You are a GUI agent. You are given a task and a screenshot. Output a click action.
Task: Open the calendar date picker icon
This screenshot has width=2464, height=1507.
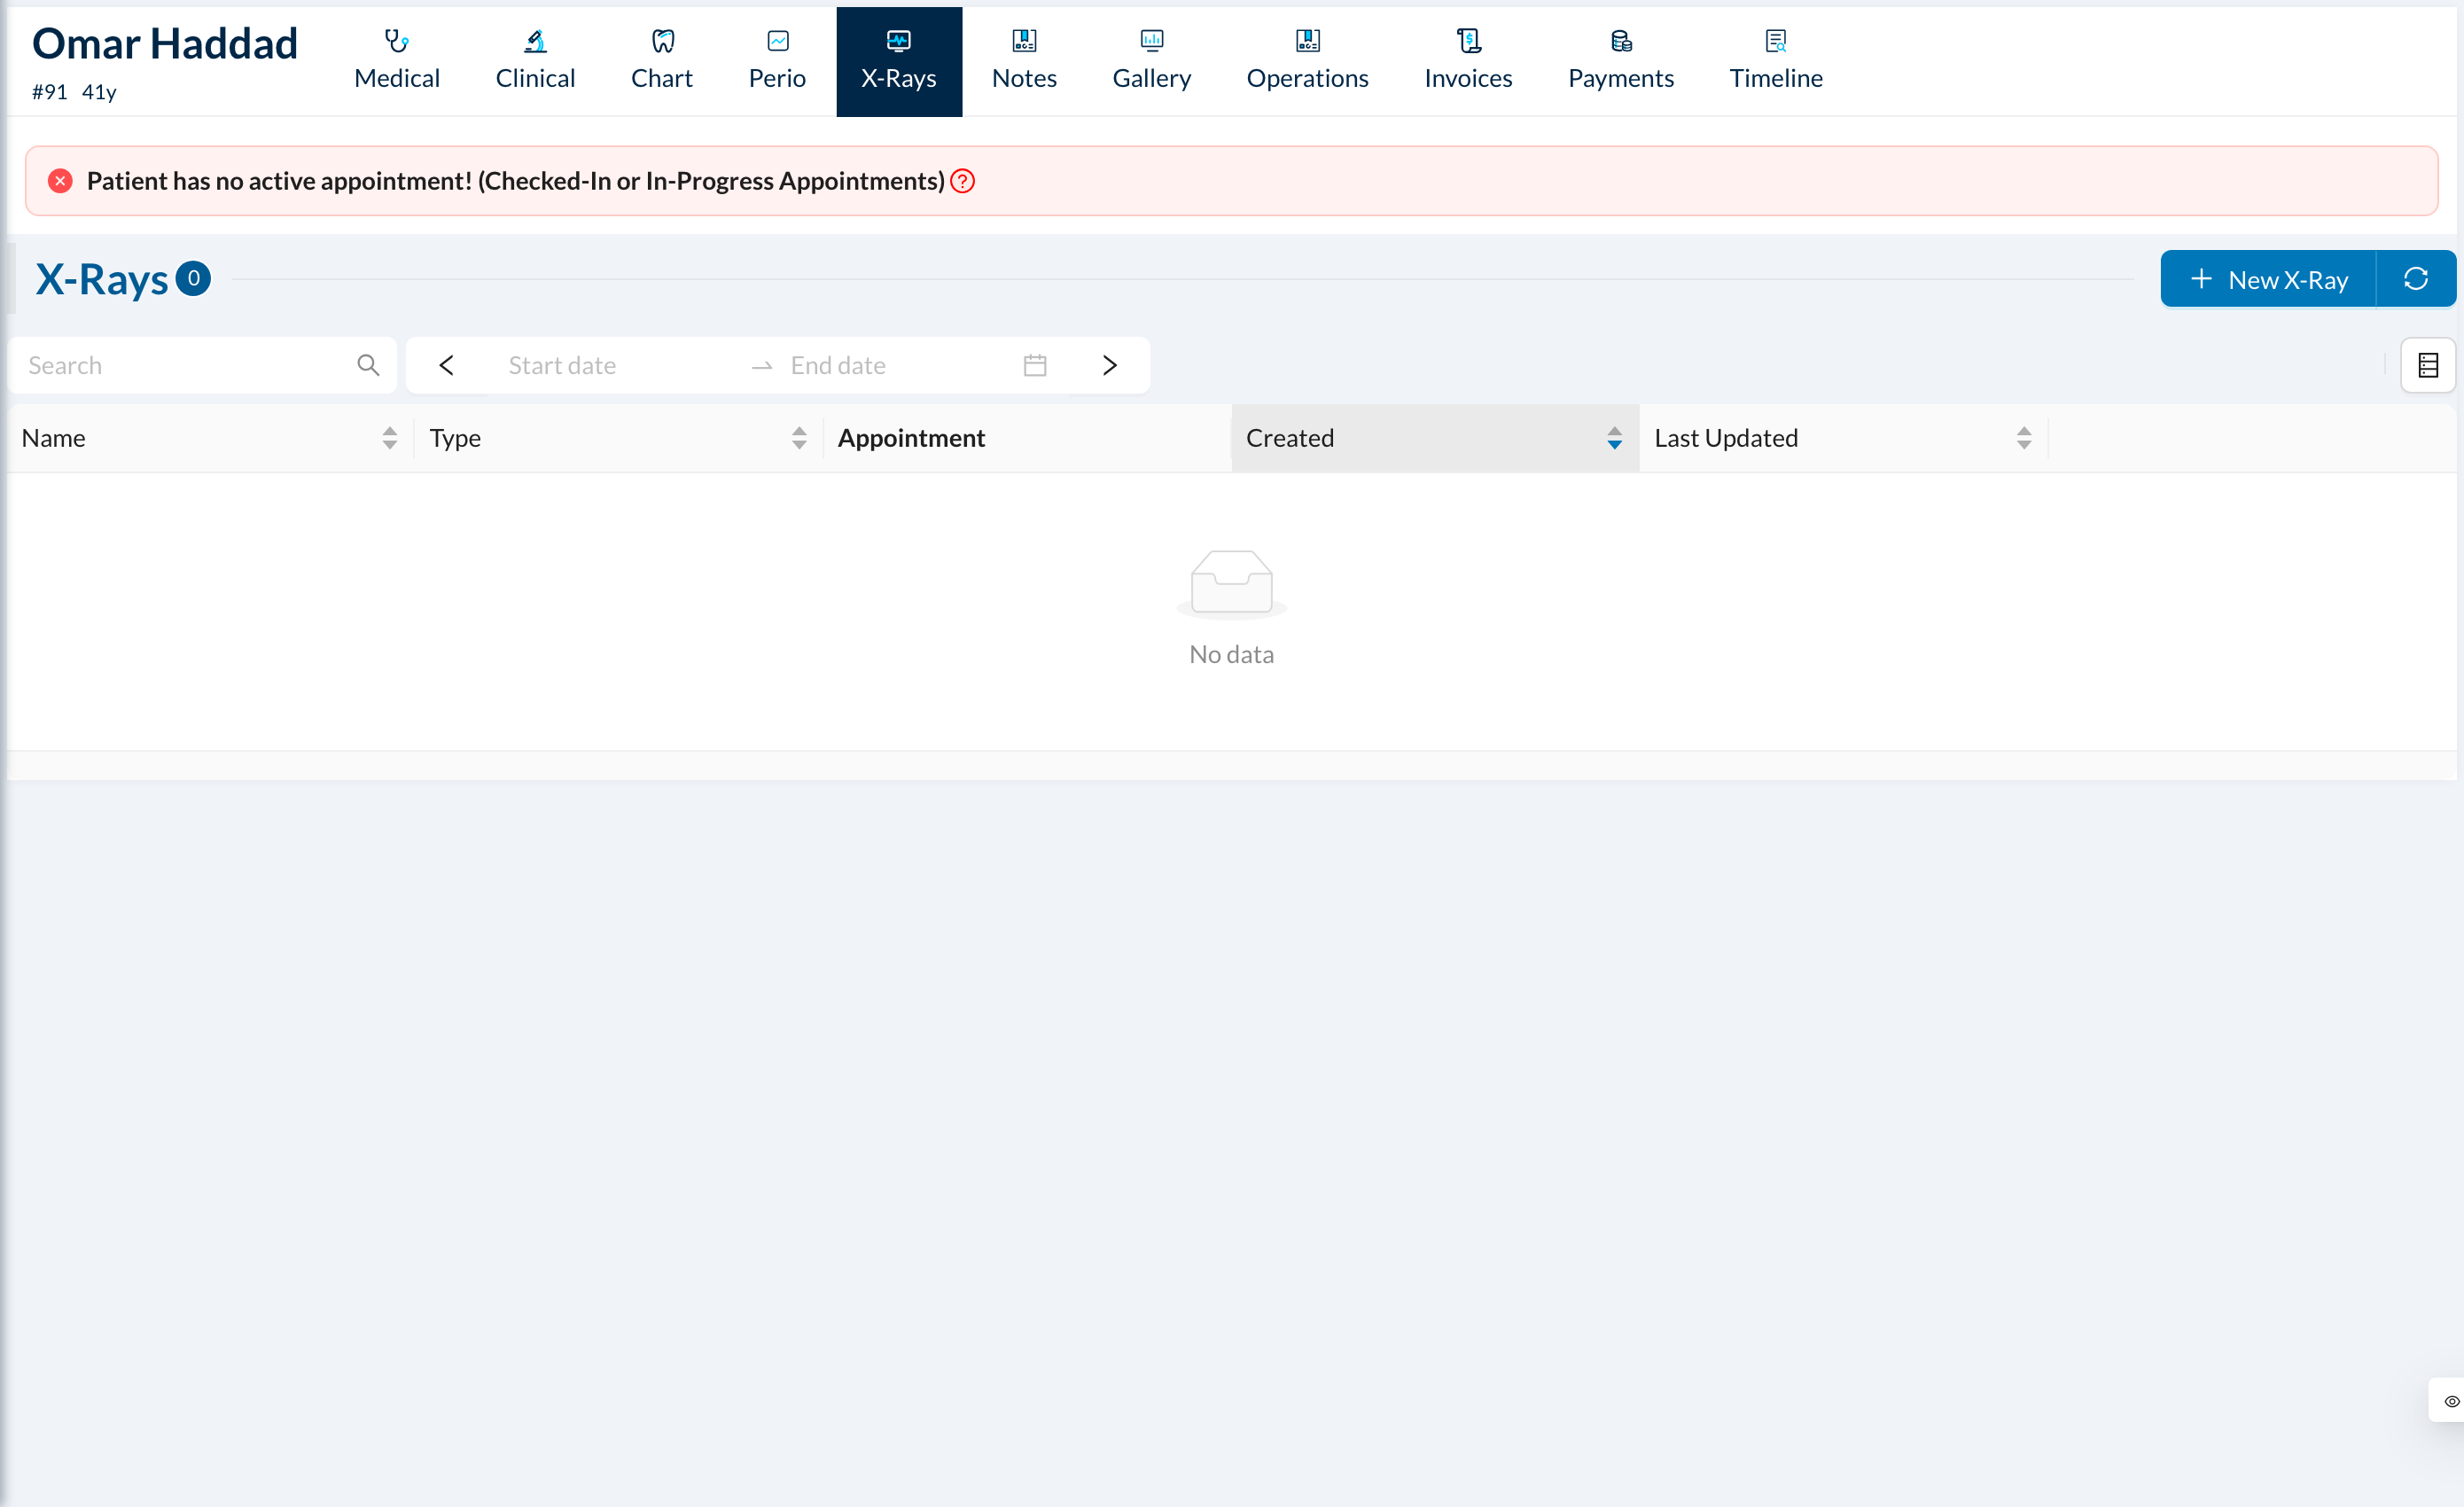(x=1035, y=365)
